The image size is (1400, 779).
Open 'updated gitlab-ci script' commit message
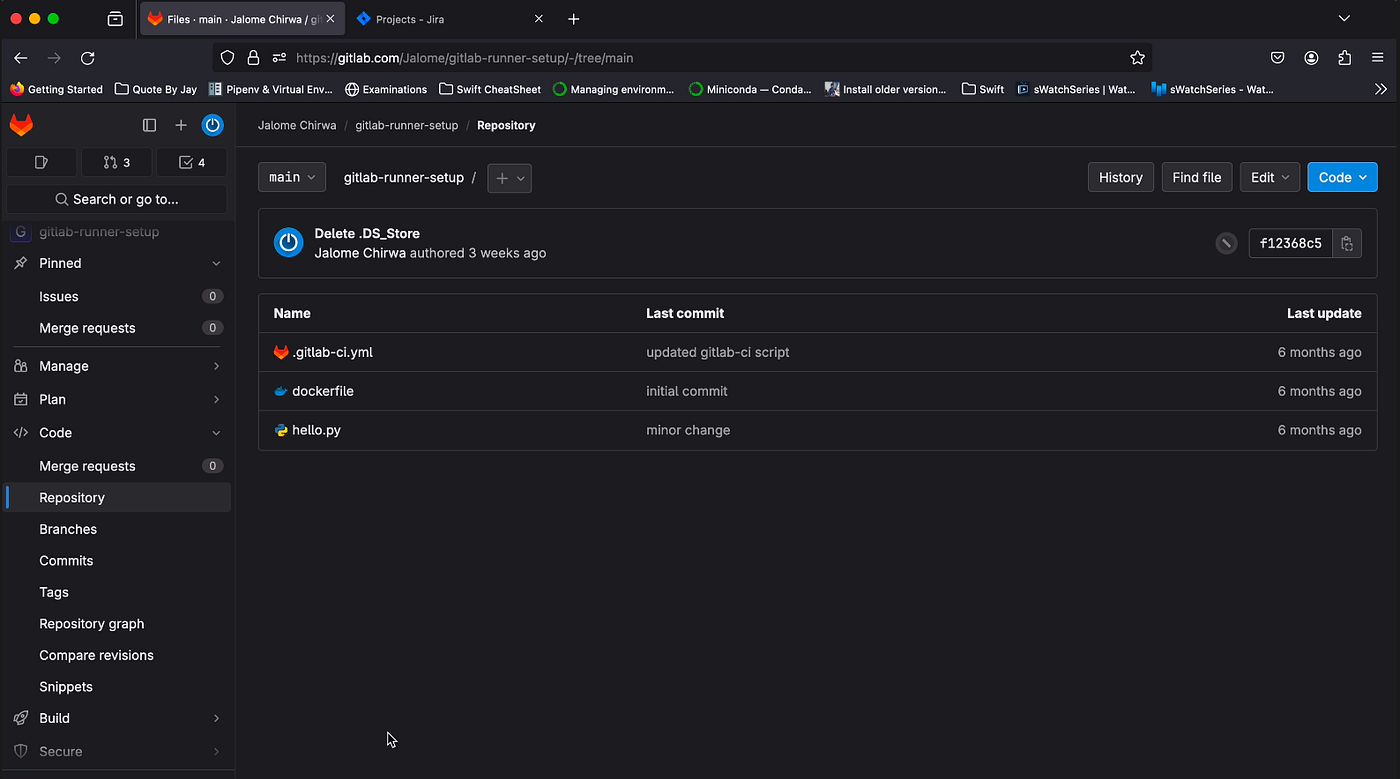coord(718,352)
